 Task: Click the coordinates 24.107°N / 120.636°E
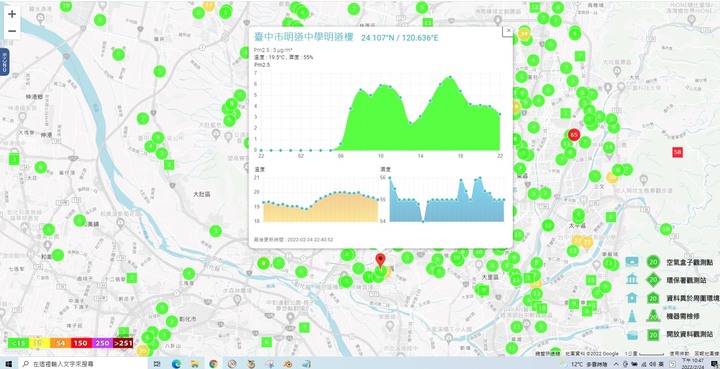point(399,38)
